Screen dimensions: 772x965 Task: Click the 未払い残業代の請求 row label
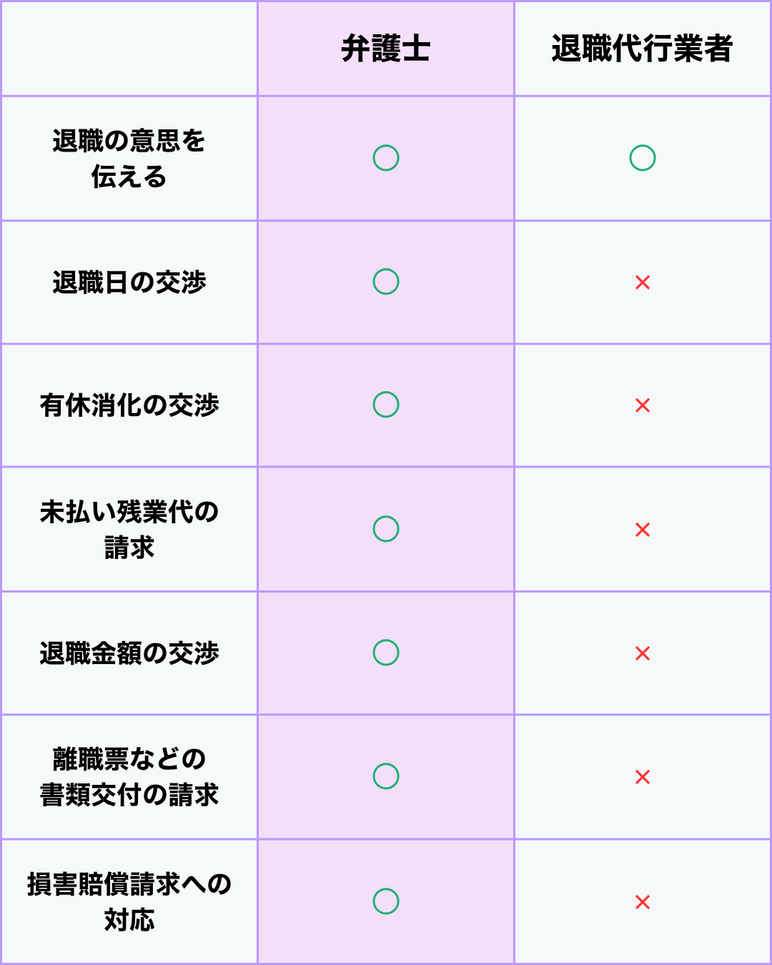pos(129,529)
